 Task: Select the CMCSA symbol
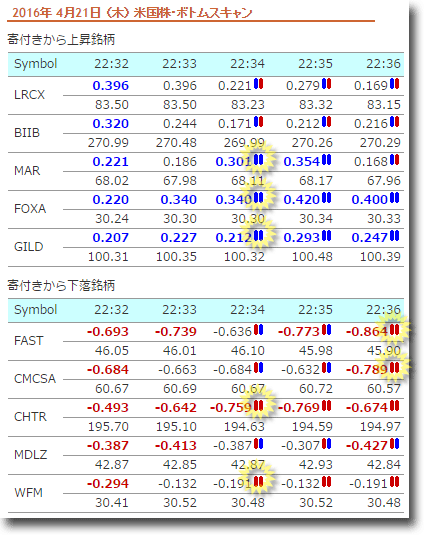click(x=35, y=378)
